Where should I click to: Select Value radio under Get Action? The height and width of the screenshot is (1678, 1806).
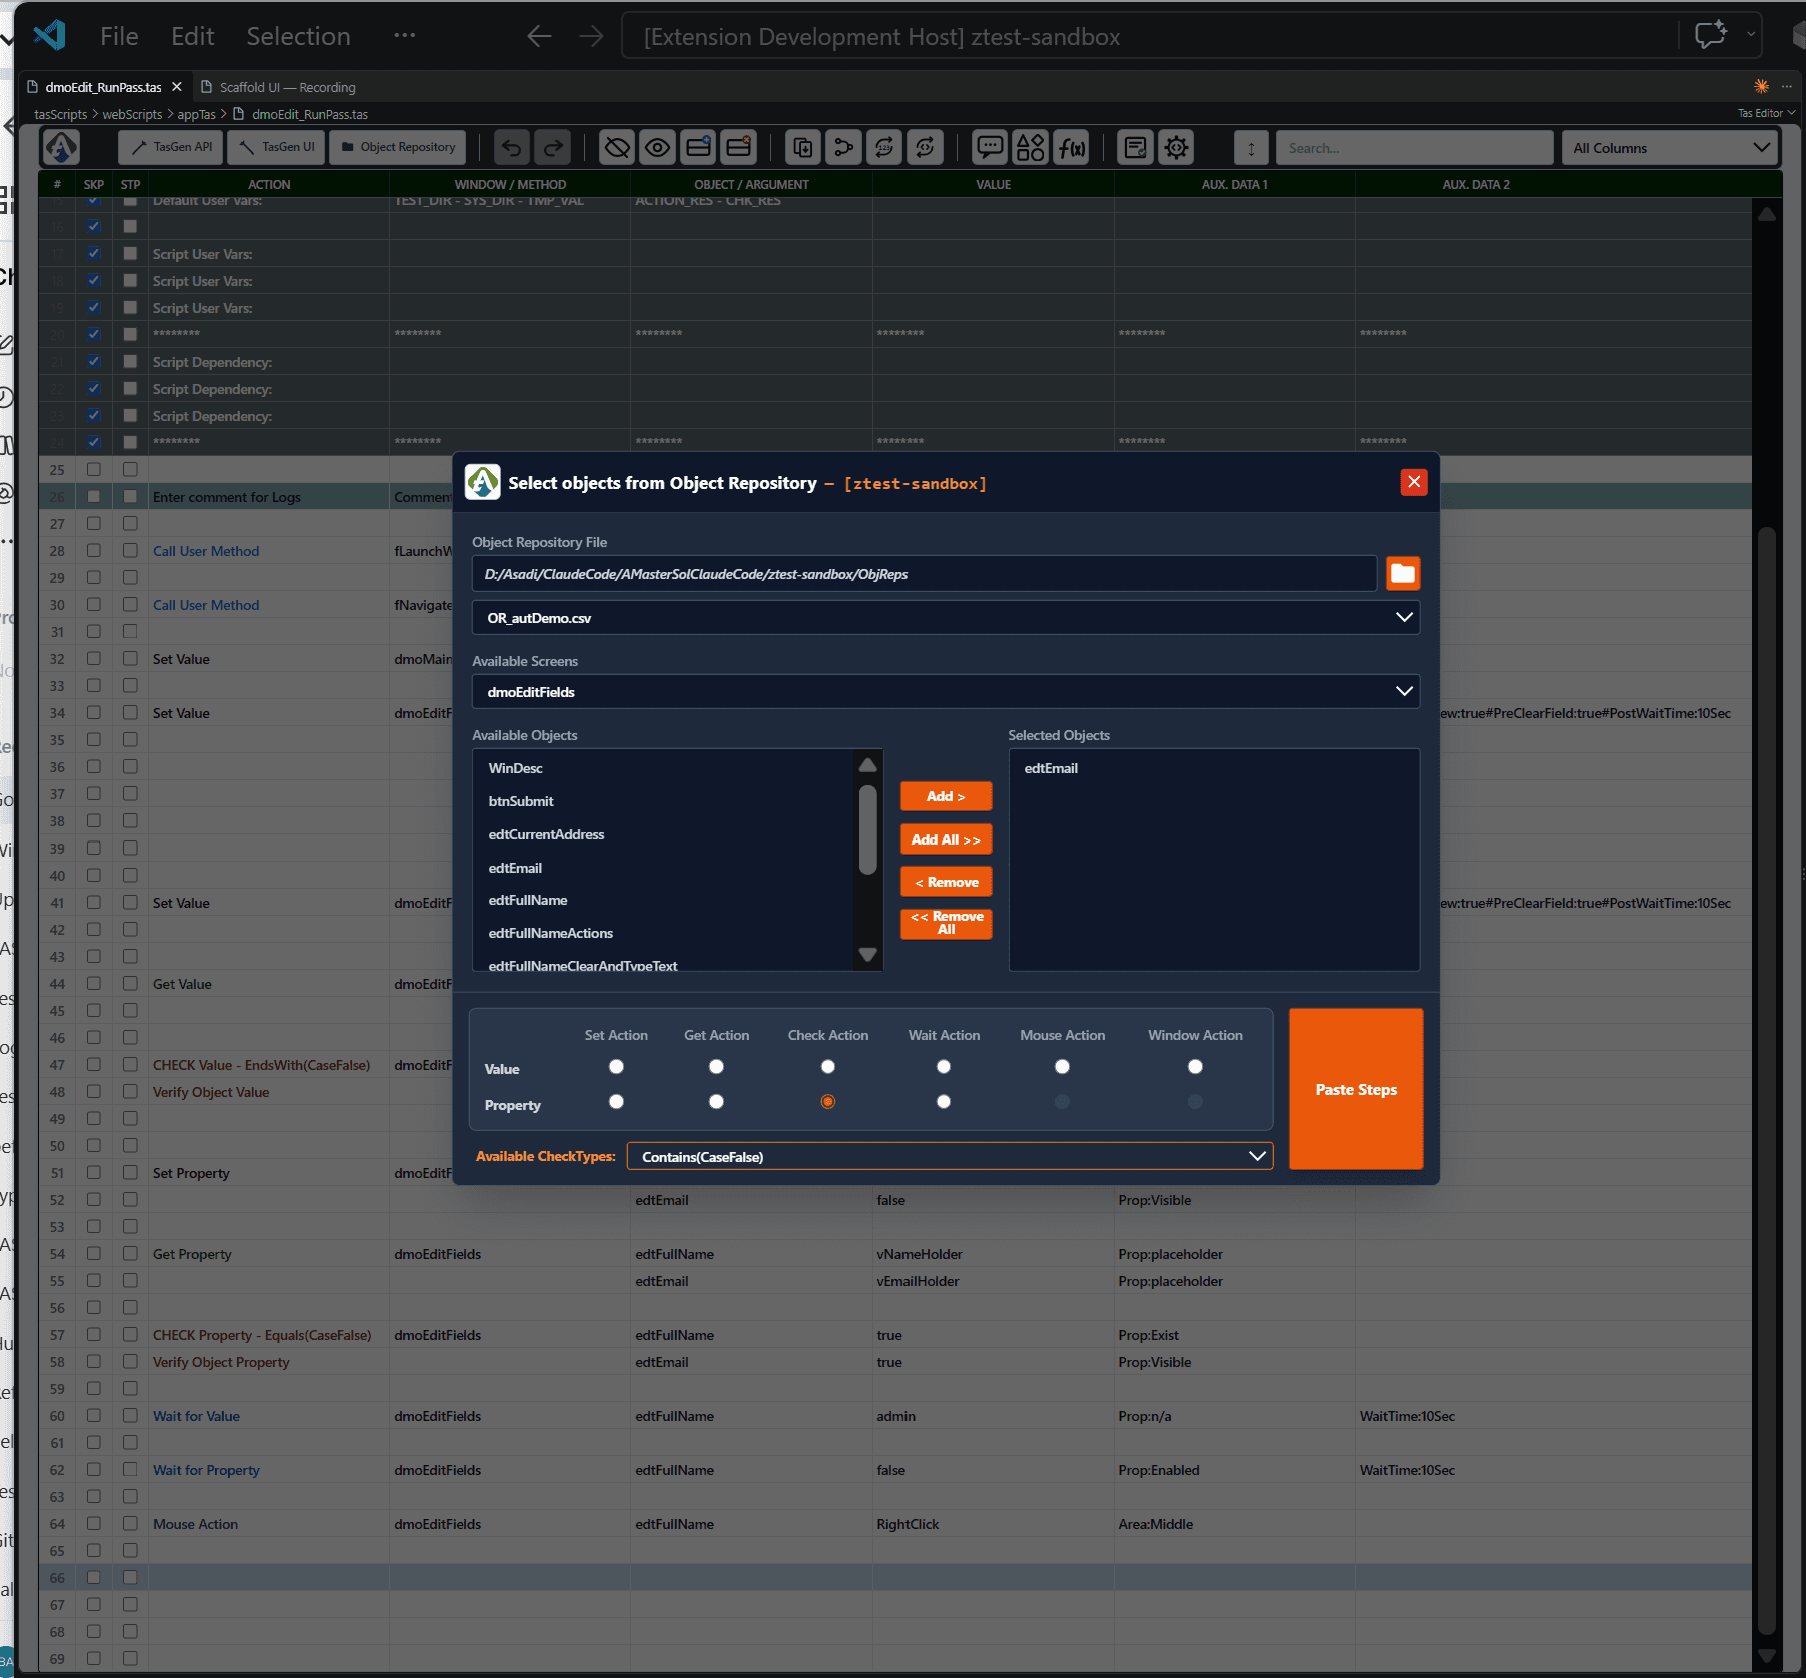coord(716,1067)
